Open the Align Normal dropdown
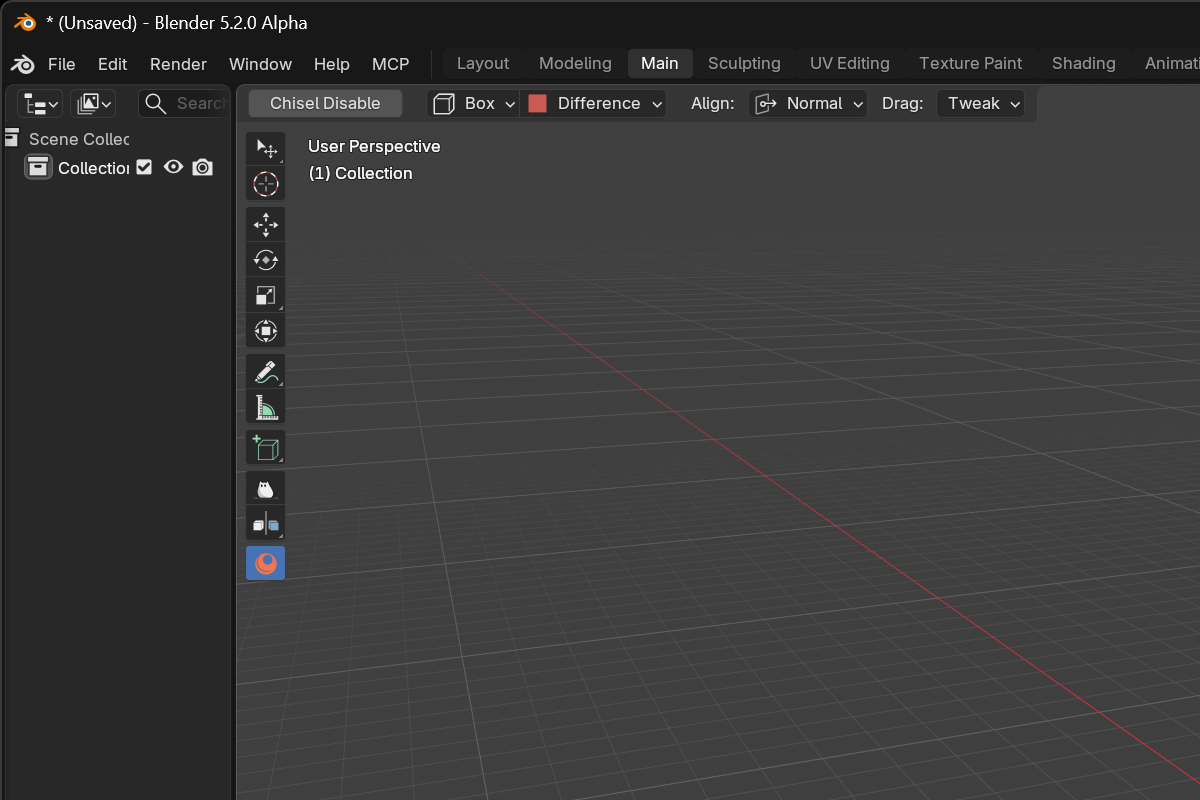 click(x=808, y=103)
